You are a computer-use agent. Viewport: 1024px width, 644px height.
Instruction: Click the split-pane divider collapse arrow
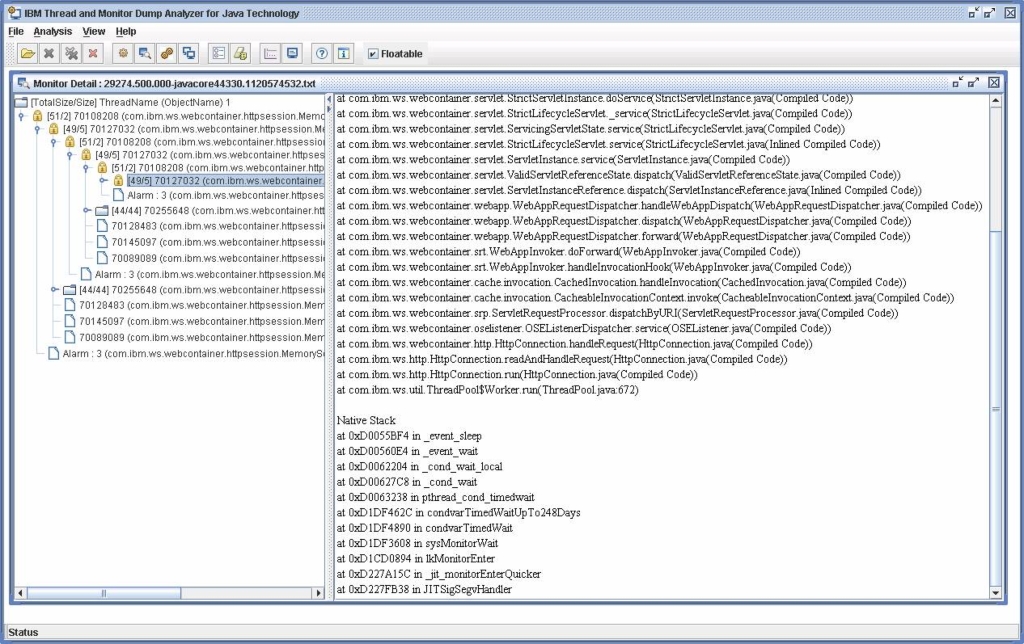coord(329,100)
